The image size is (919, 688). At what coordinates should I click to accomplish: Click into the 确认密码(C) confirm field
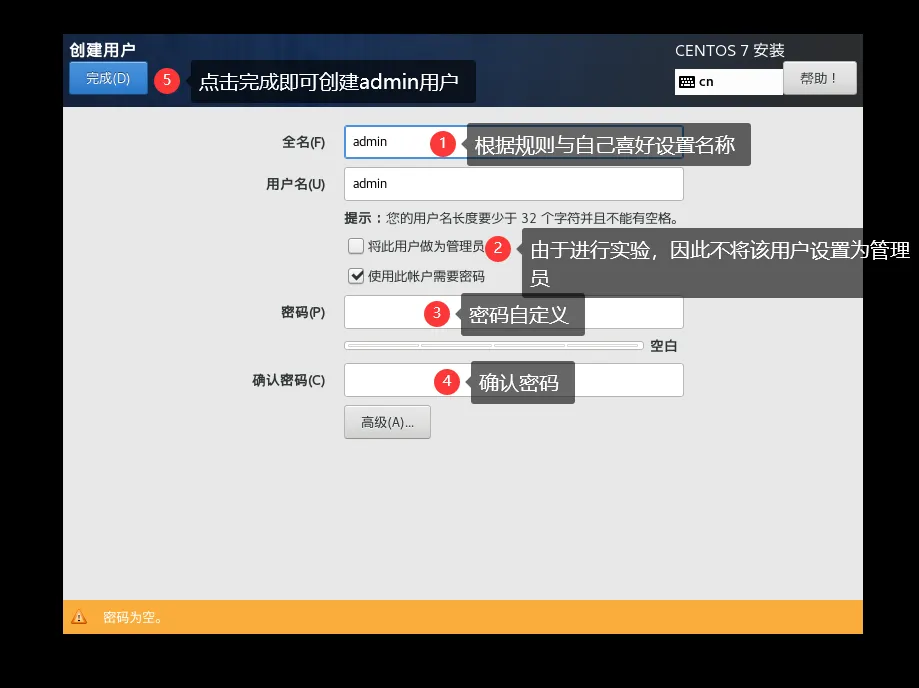(513, 380)
